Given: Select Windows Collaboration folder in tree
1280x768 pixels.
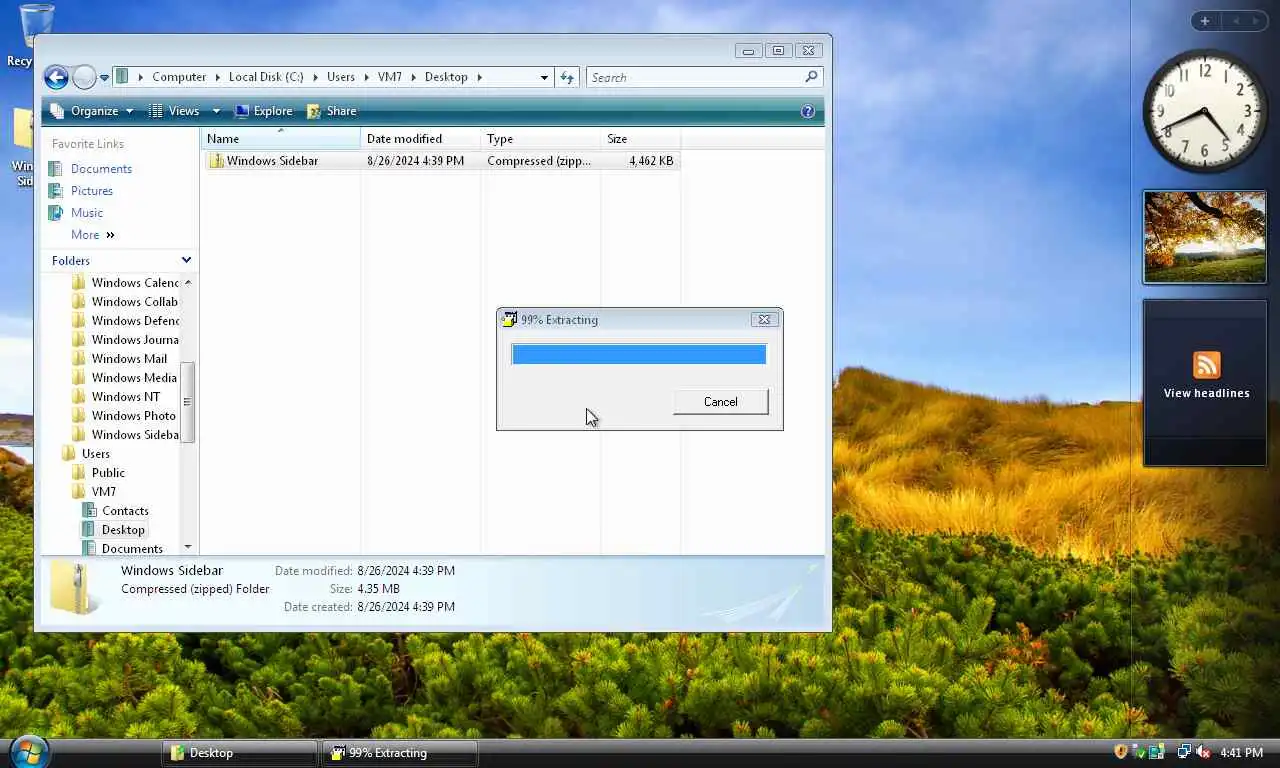Looking at the screenshot, I should point(134,302).
